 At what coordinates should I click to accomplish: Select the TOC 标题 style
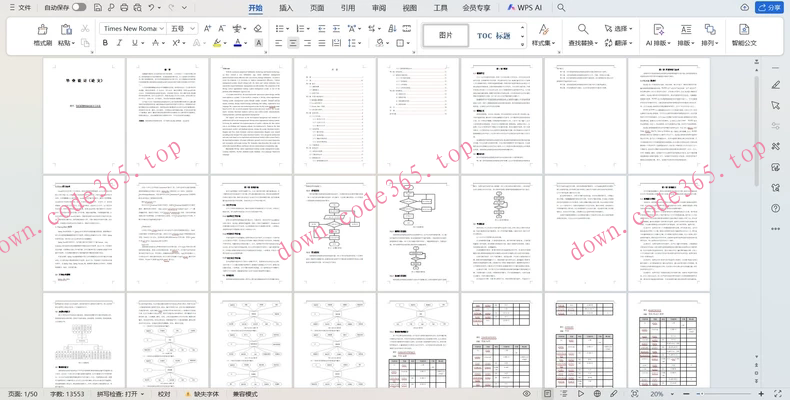(494, 36)
